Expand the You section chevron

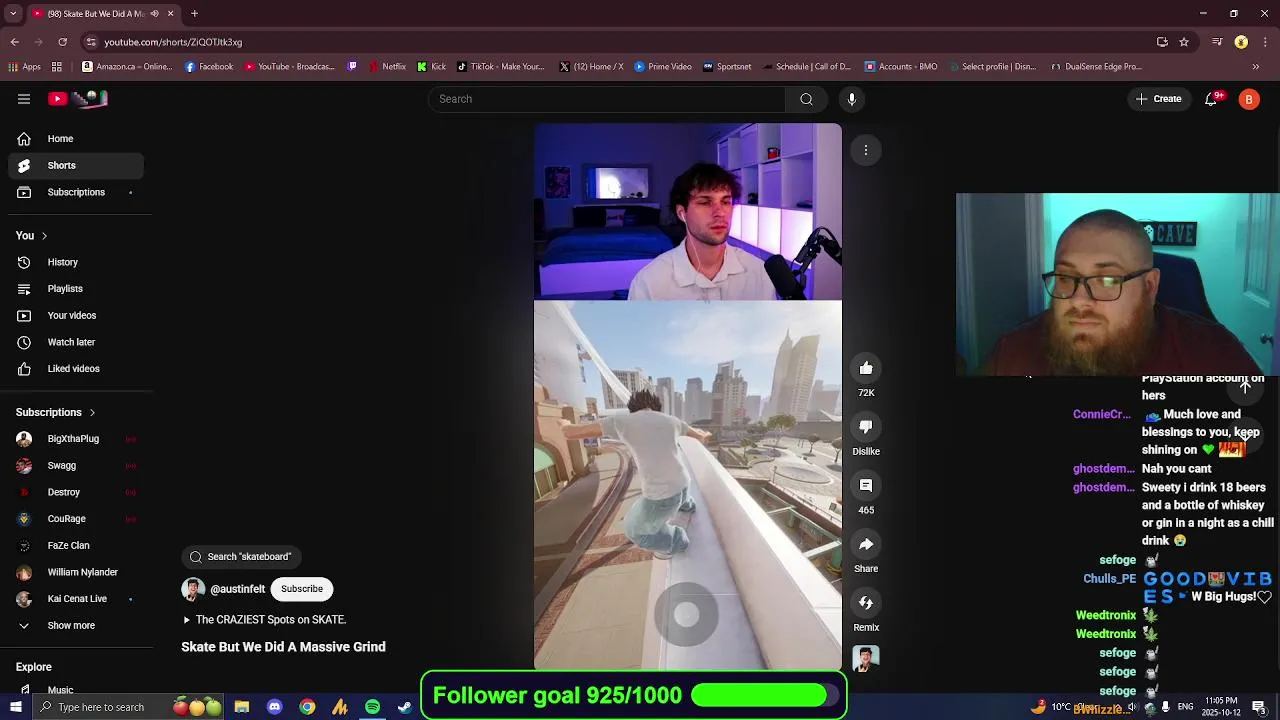pyautogui.click(x=44, y=236)
